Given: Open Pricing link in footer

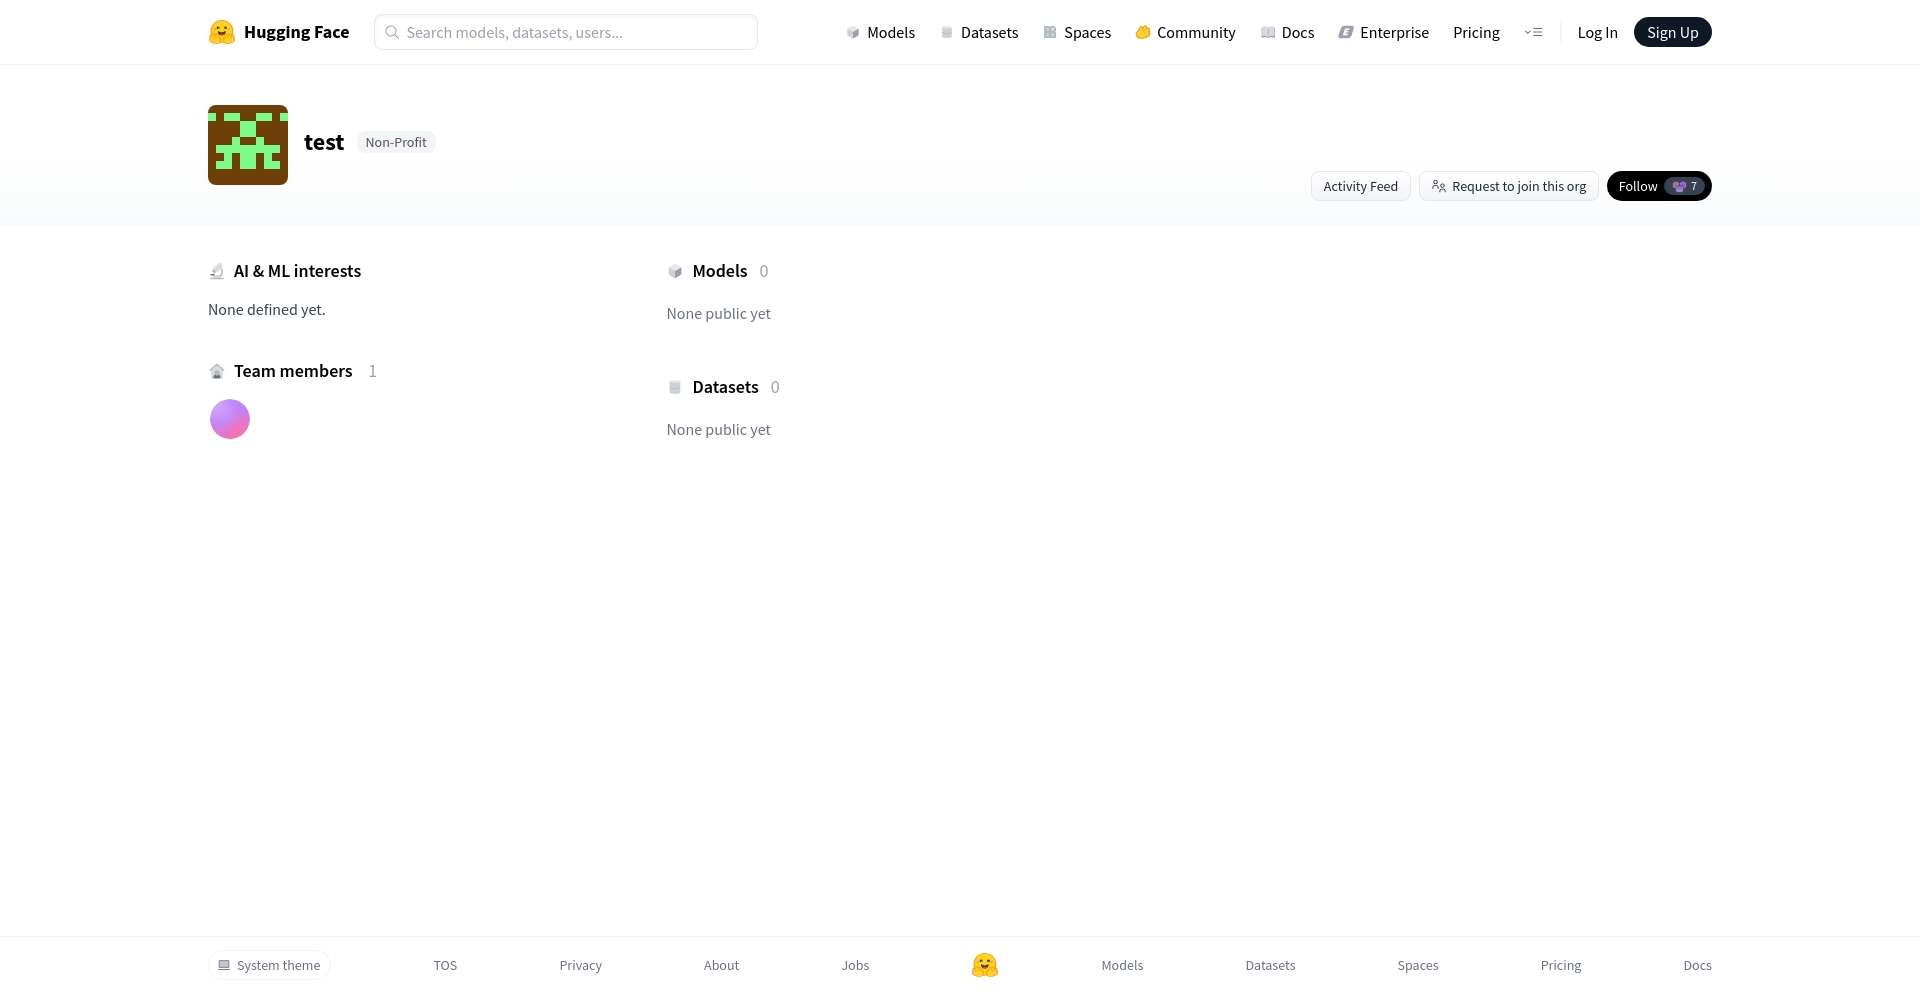Looking at the screenshot, I should click(1561, 965).
